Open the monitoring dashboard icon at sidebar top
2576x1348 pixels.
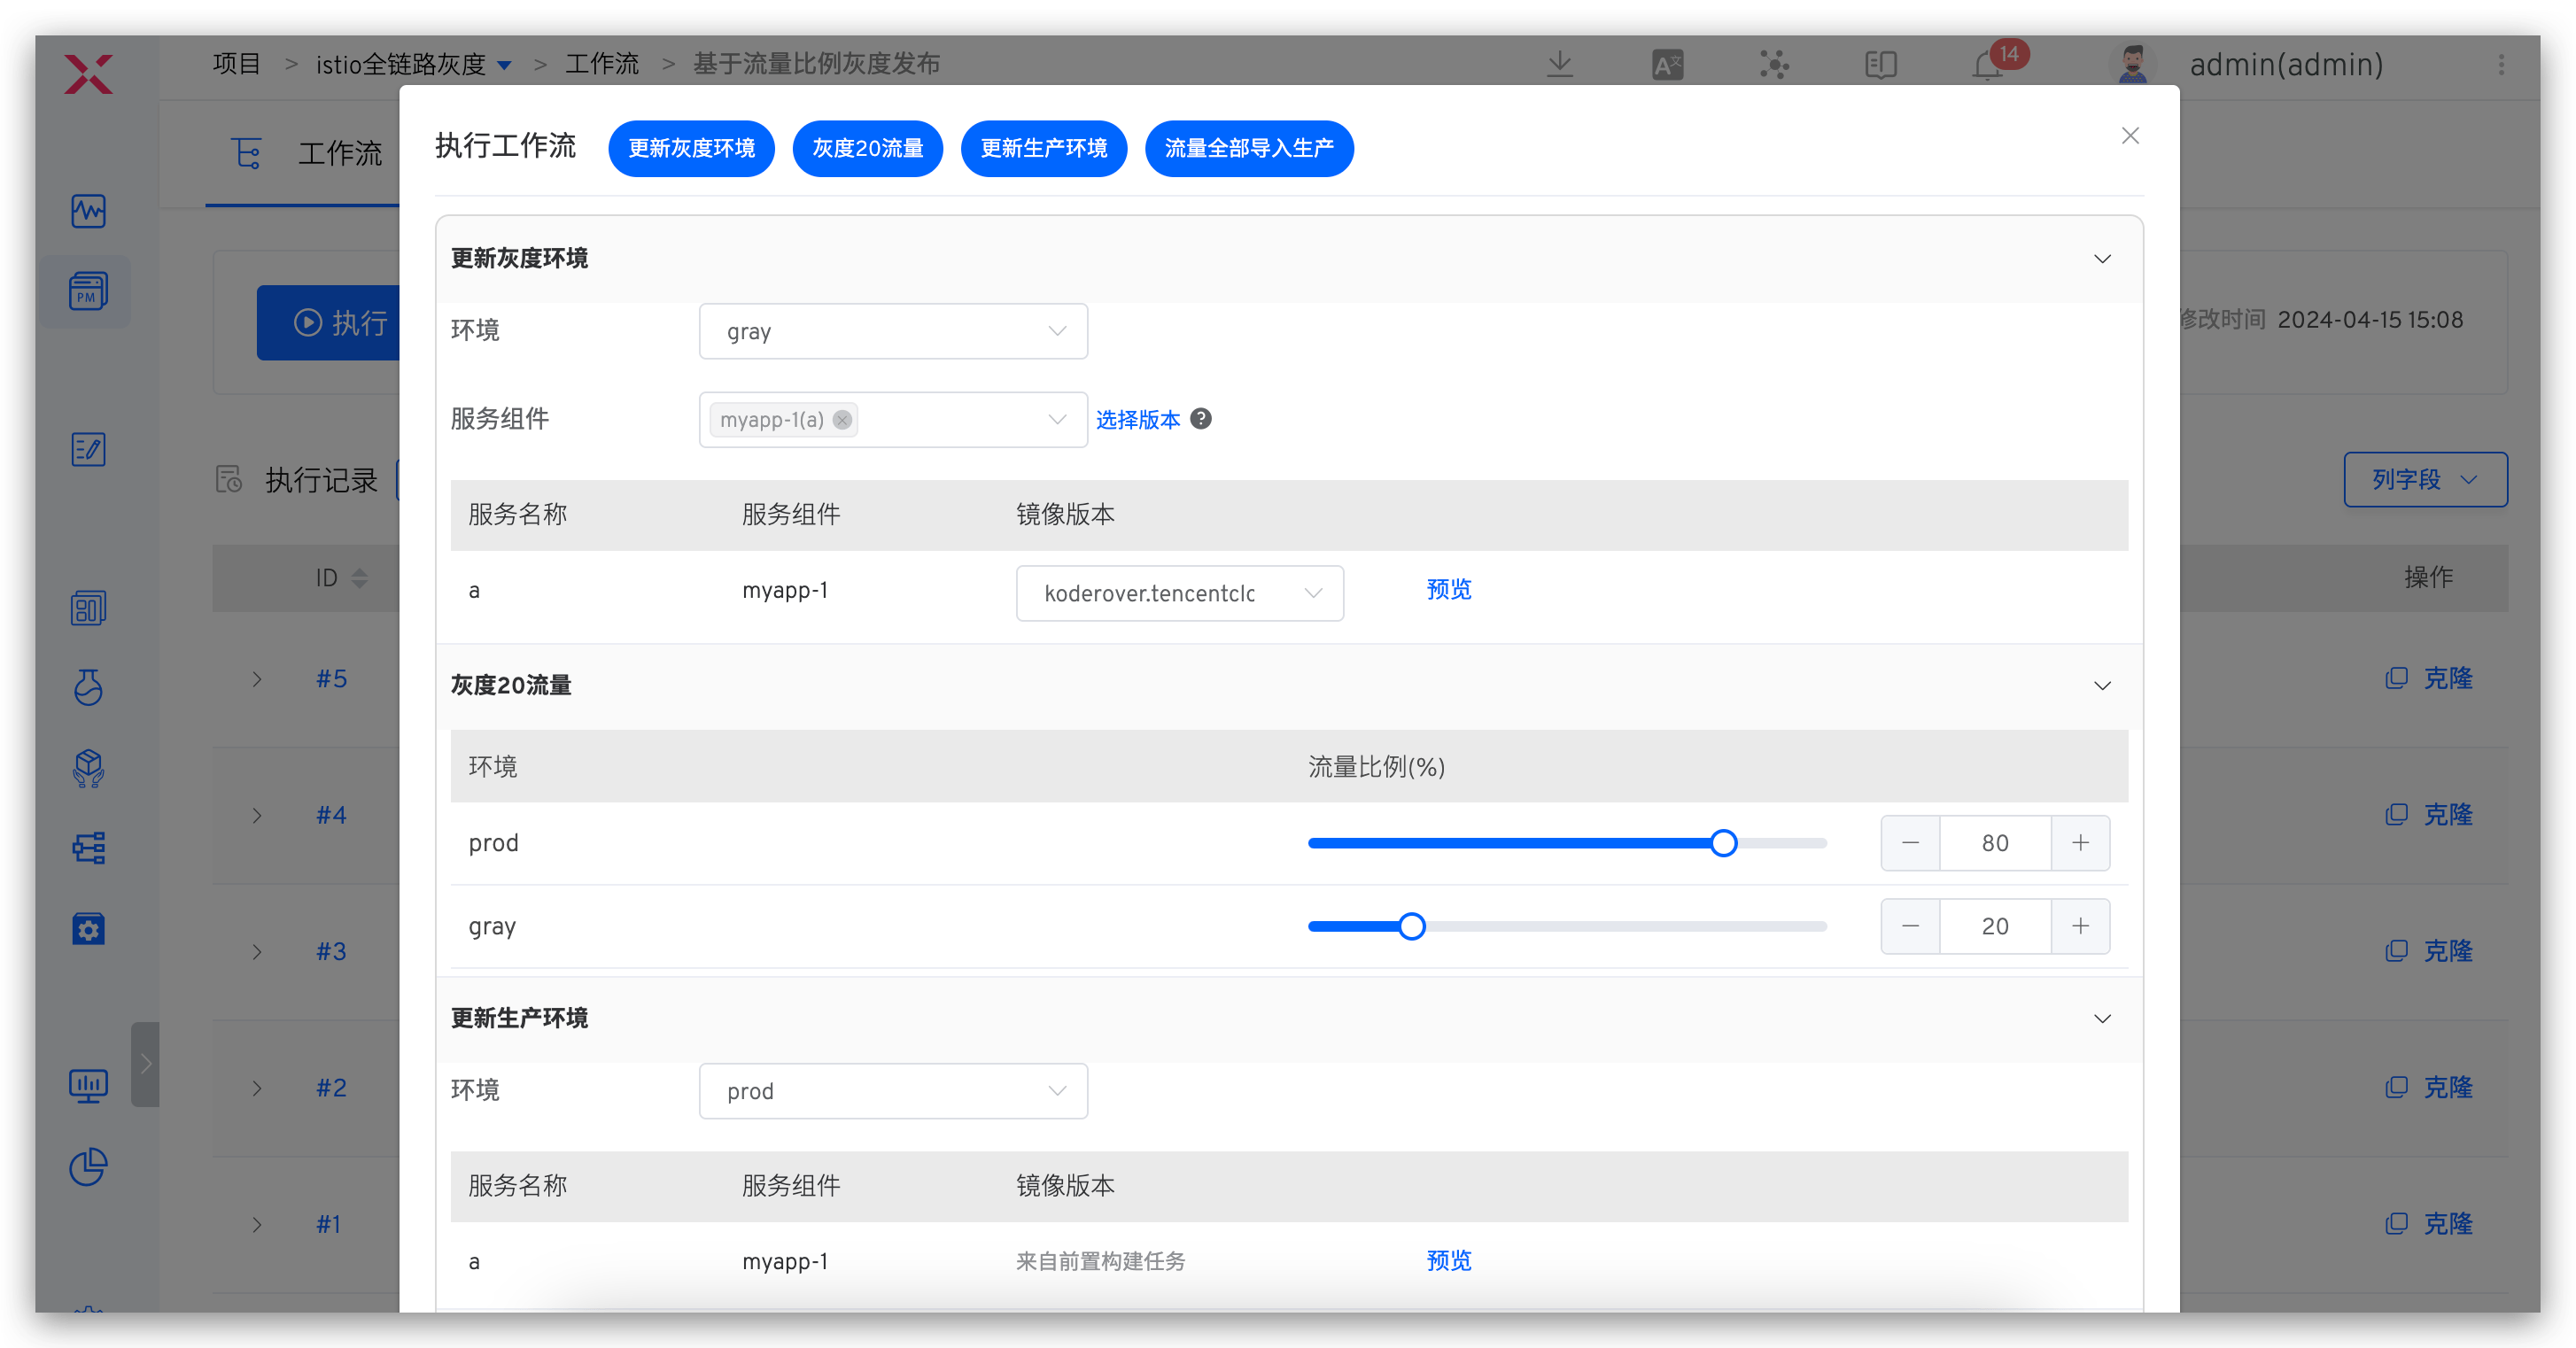tap(87, 211)
